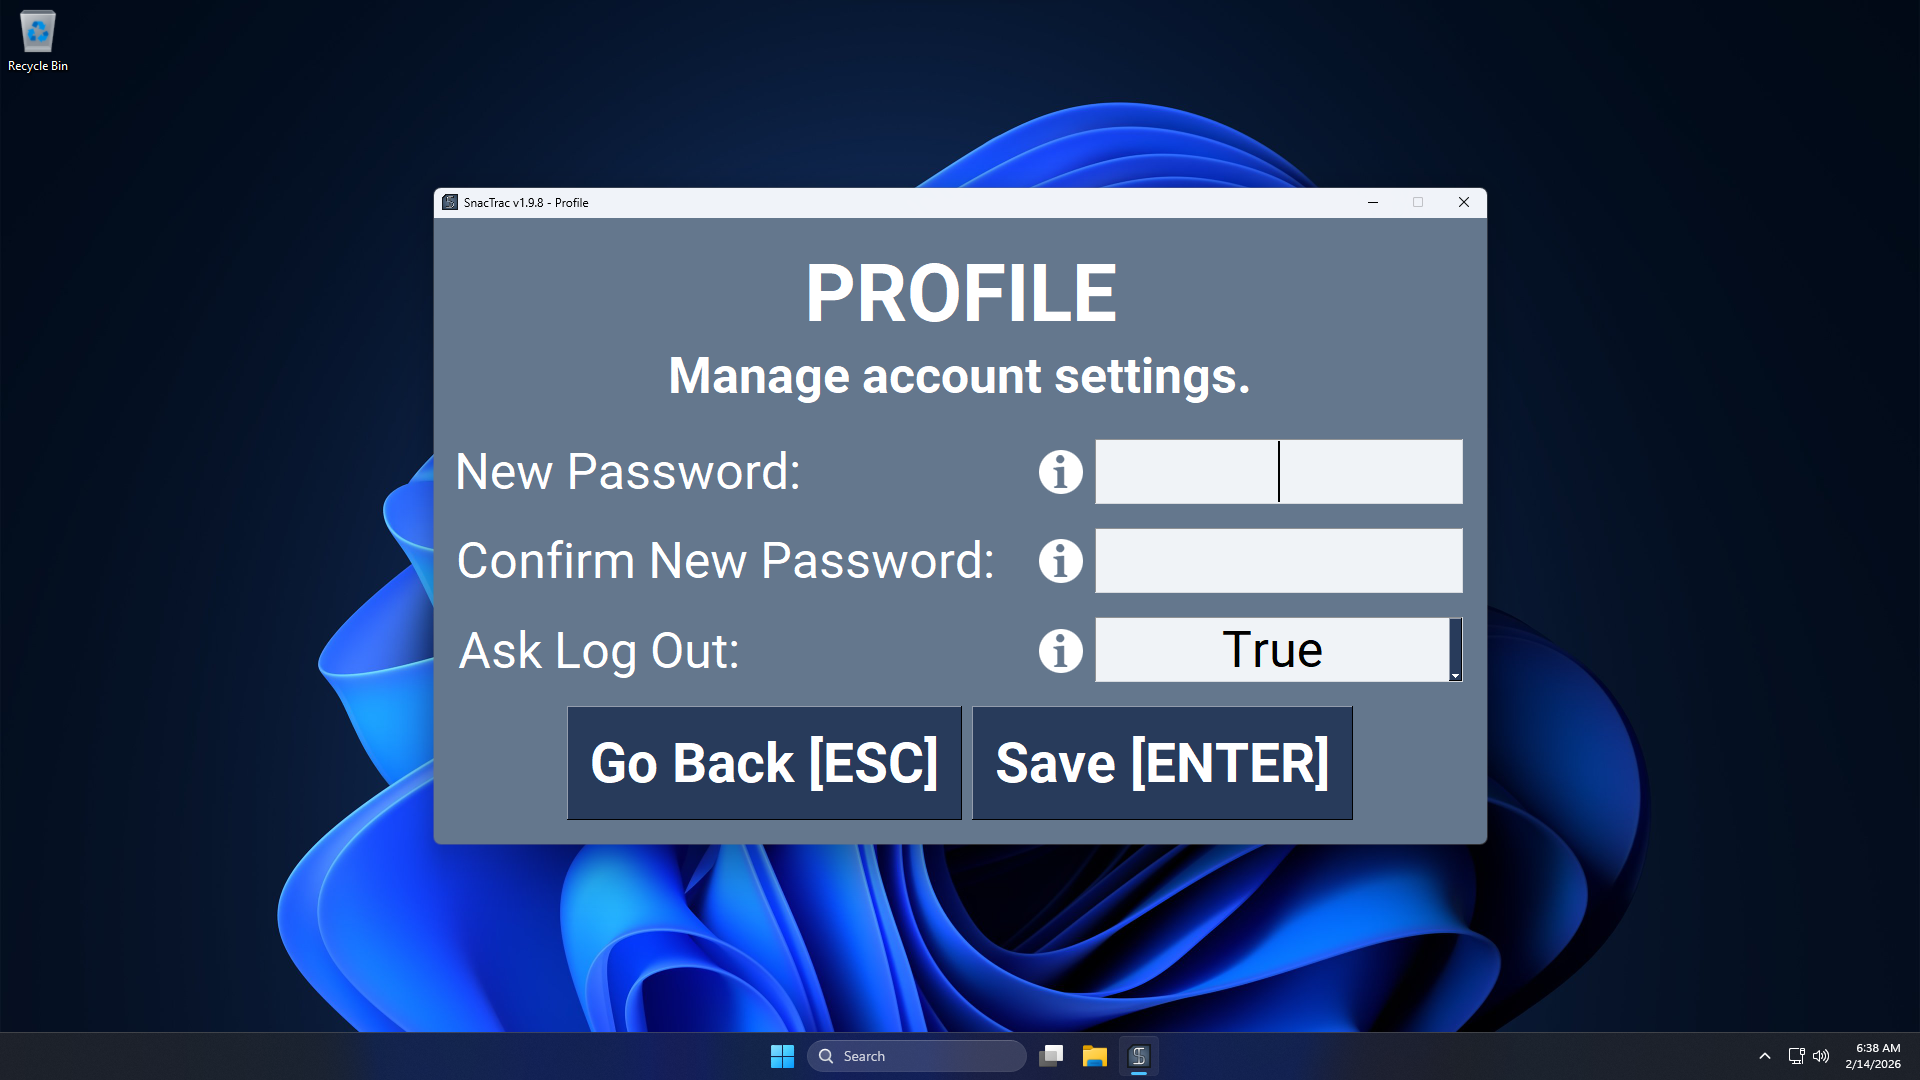The image size is (1920, 1080).
Task: Focus the New Password input field
Action: [1278, 472]
